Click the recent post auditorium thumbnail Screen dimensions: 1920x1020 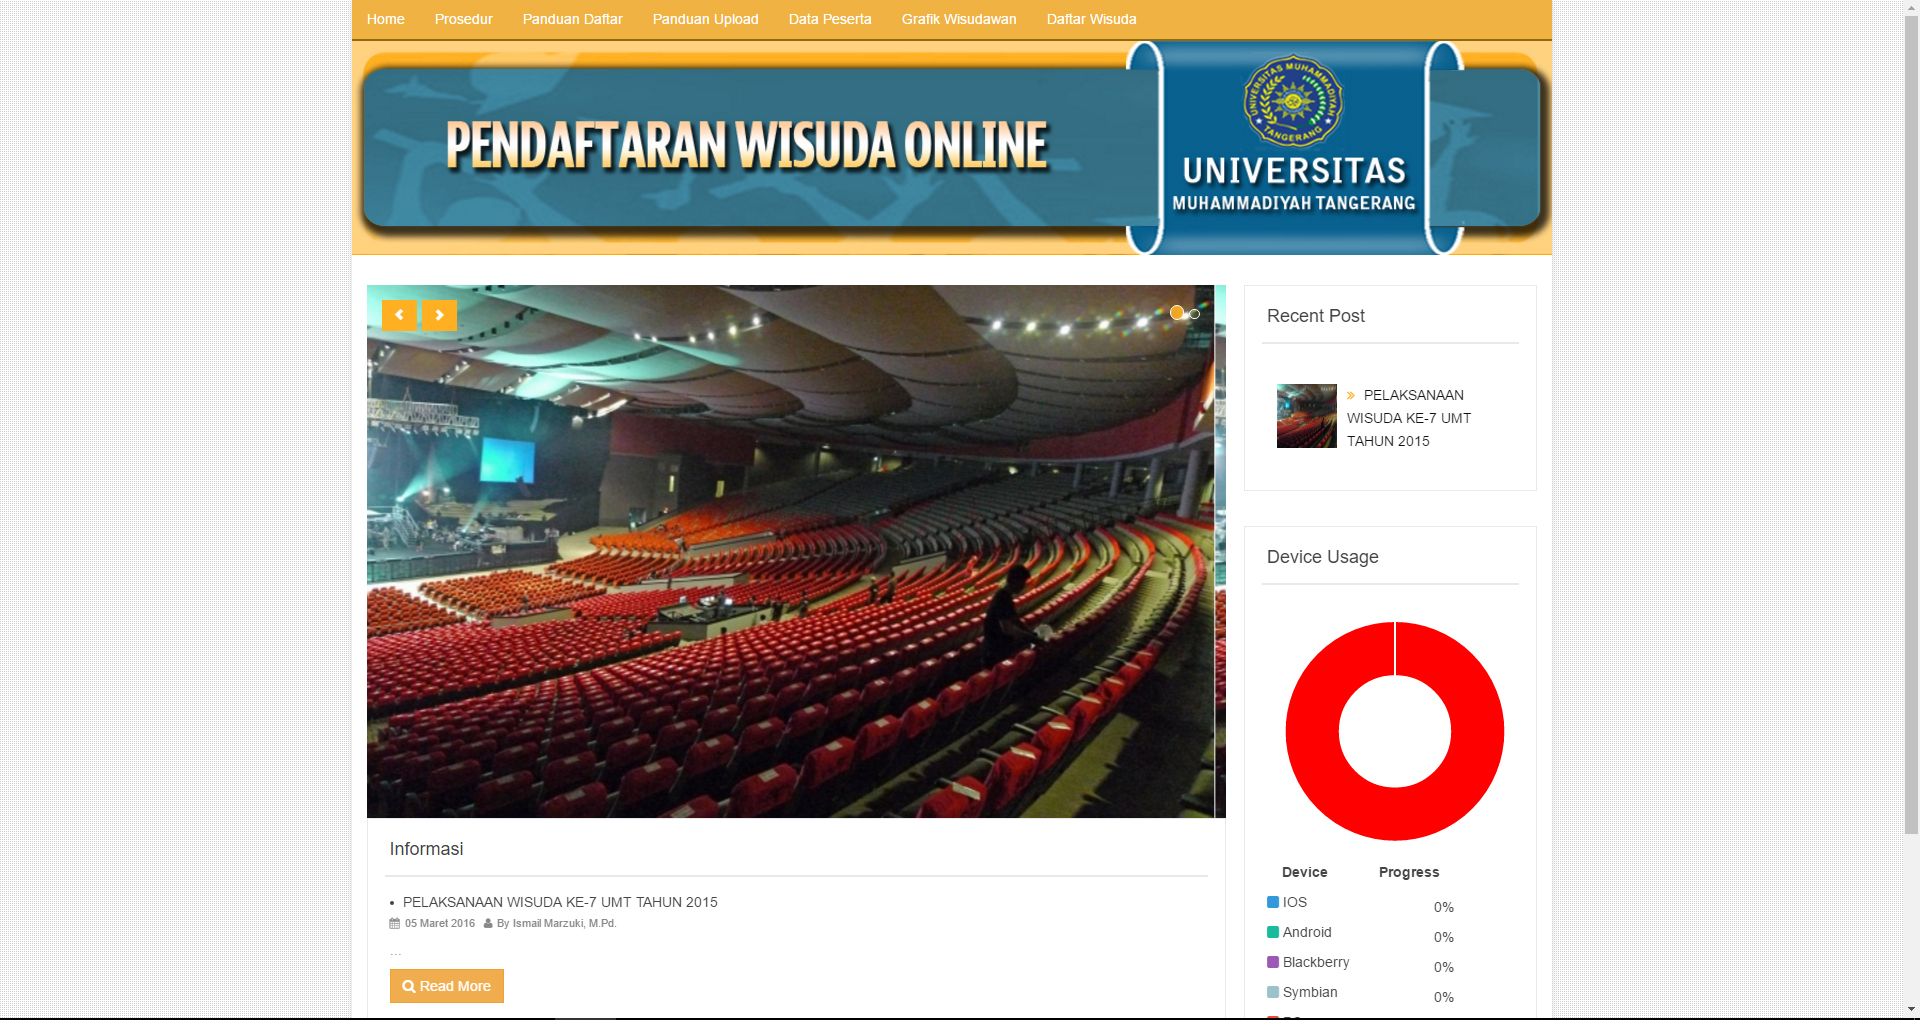1307,416
